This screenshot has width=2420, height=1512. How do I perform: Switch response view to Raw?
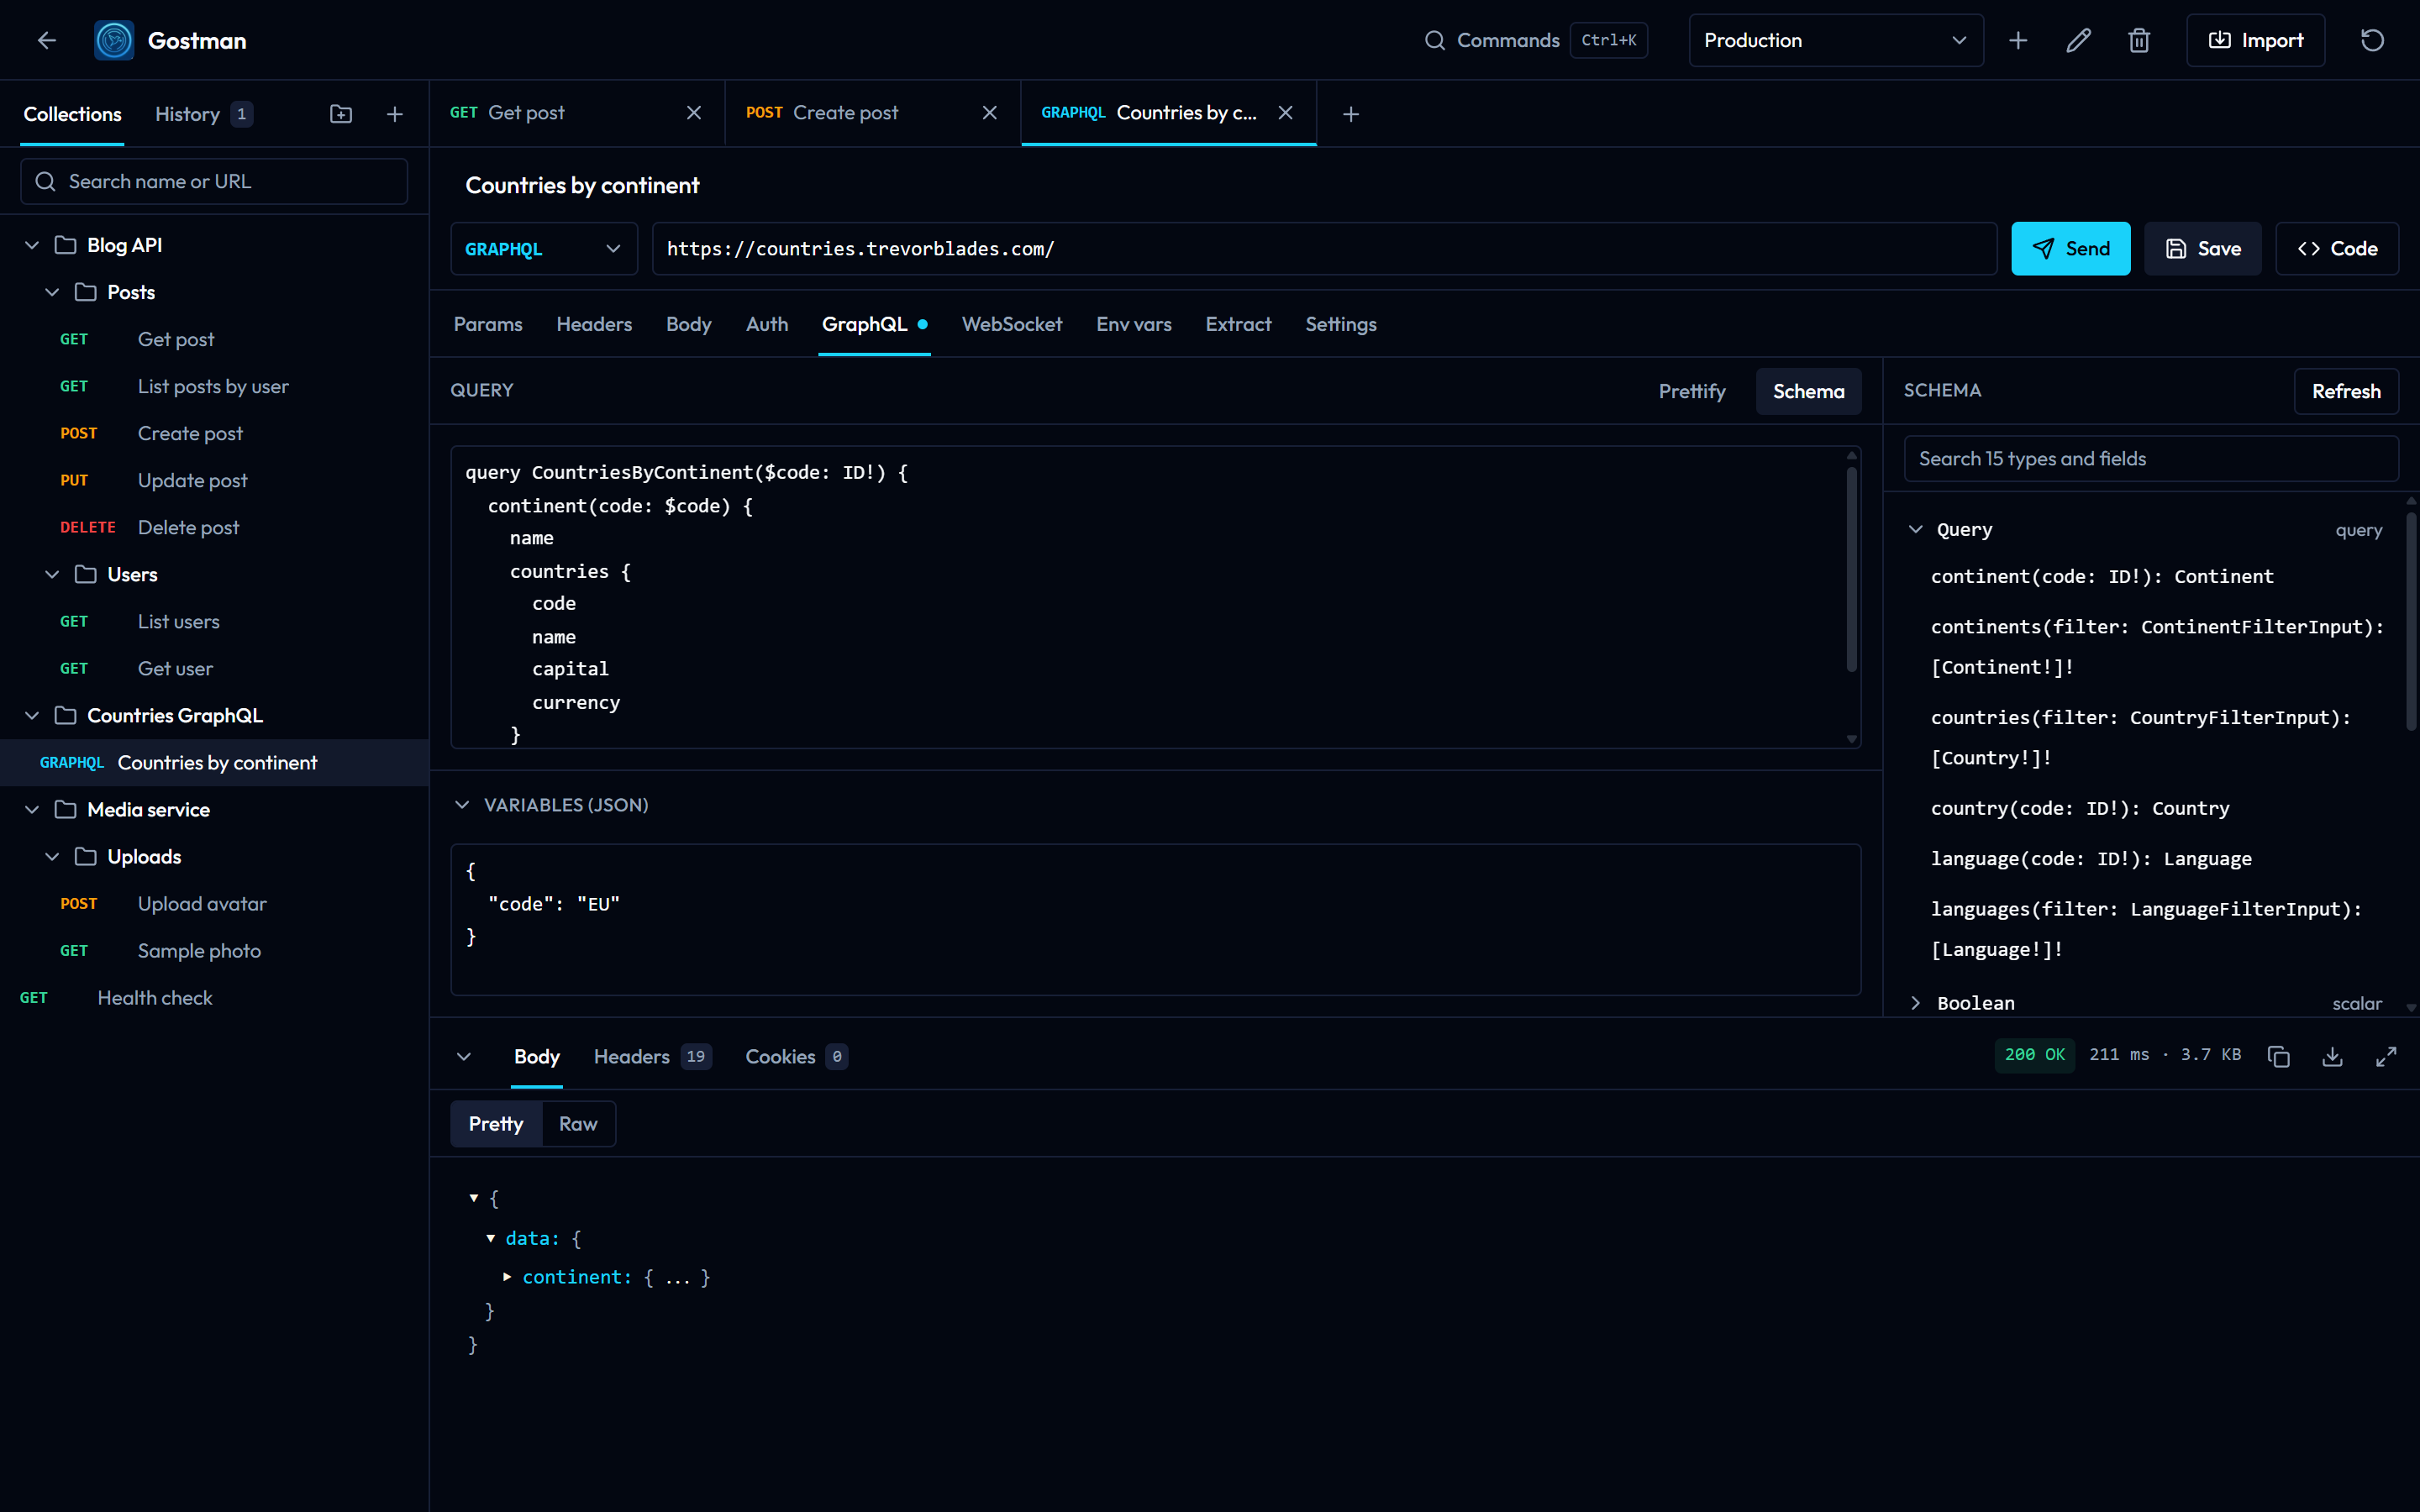pyautogui.click(x=578, y=1124)
